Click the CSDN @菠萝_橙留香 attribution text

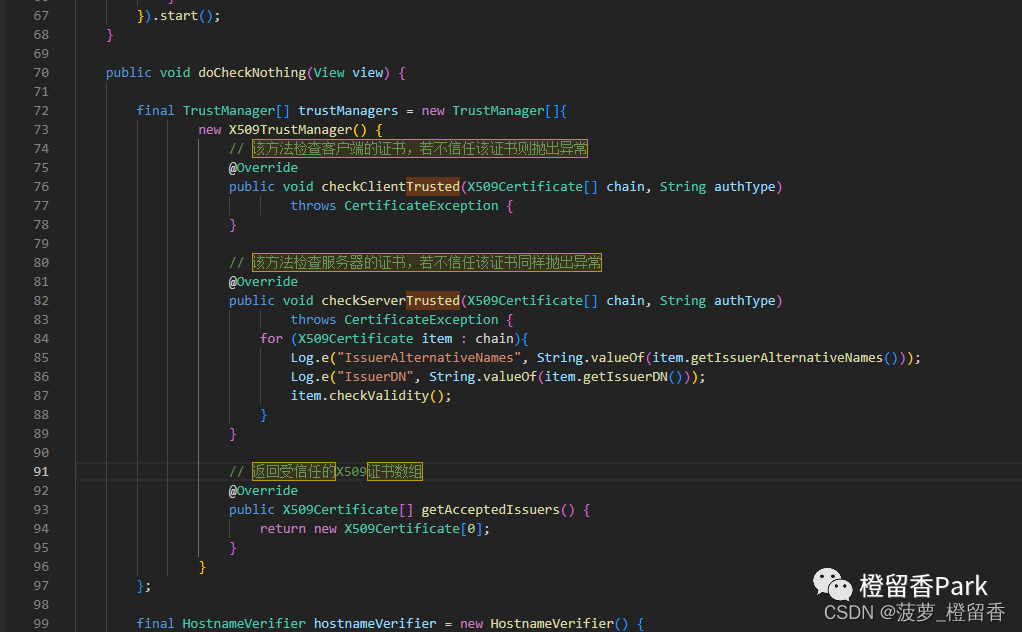(914, 612)
